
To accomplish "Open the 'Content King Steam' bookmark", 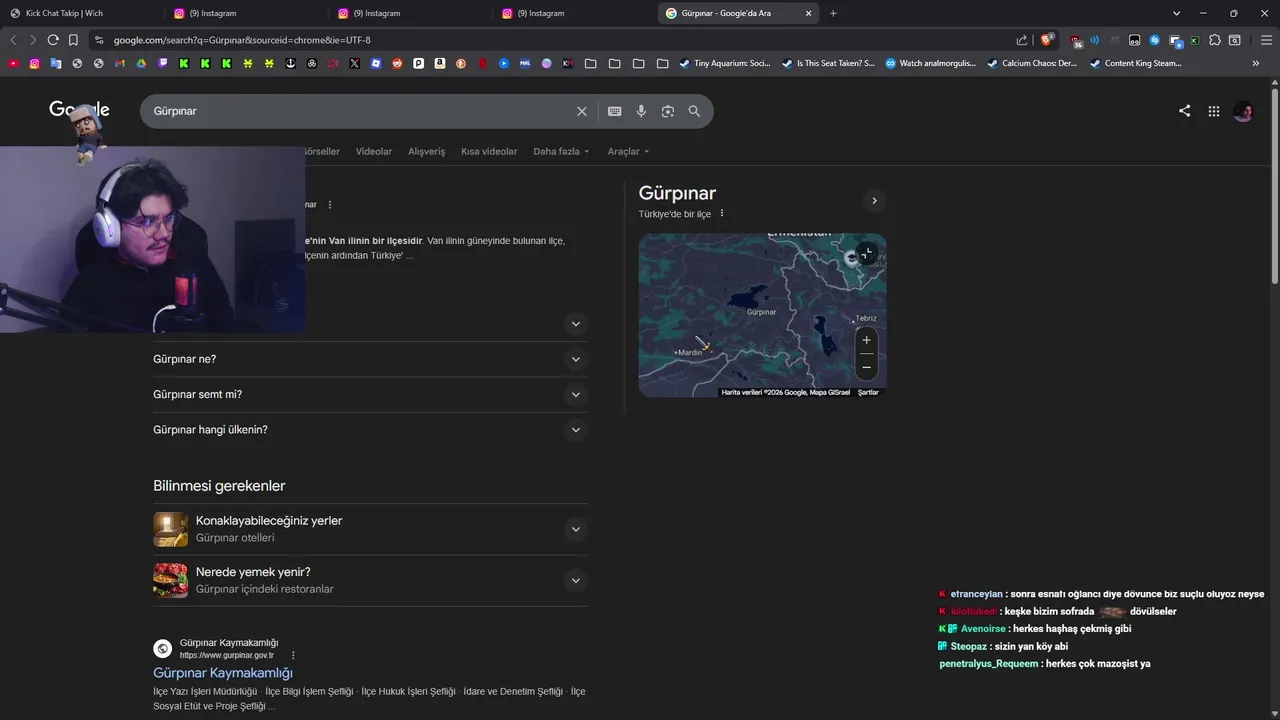I will (x=1135, y=63).
